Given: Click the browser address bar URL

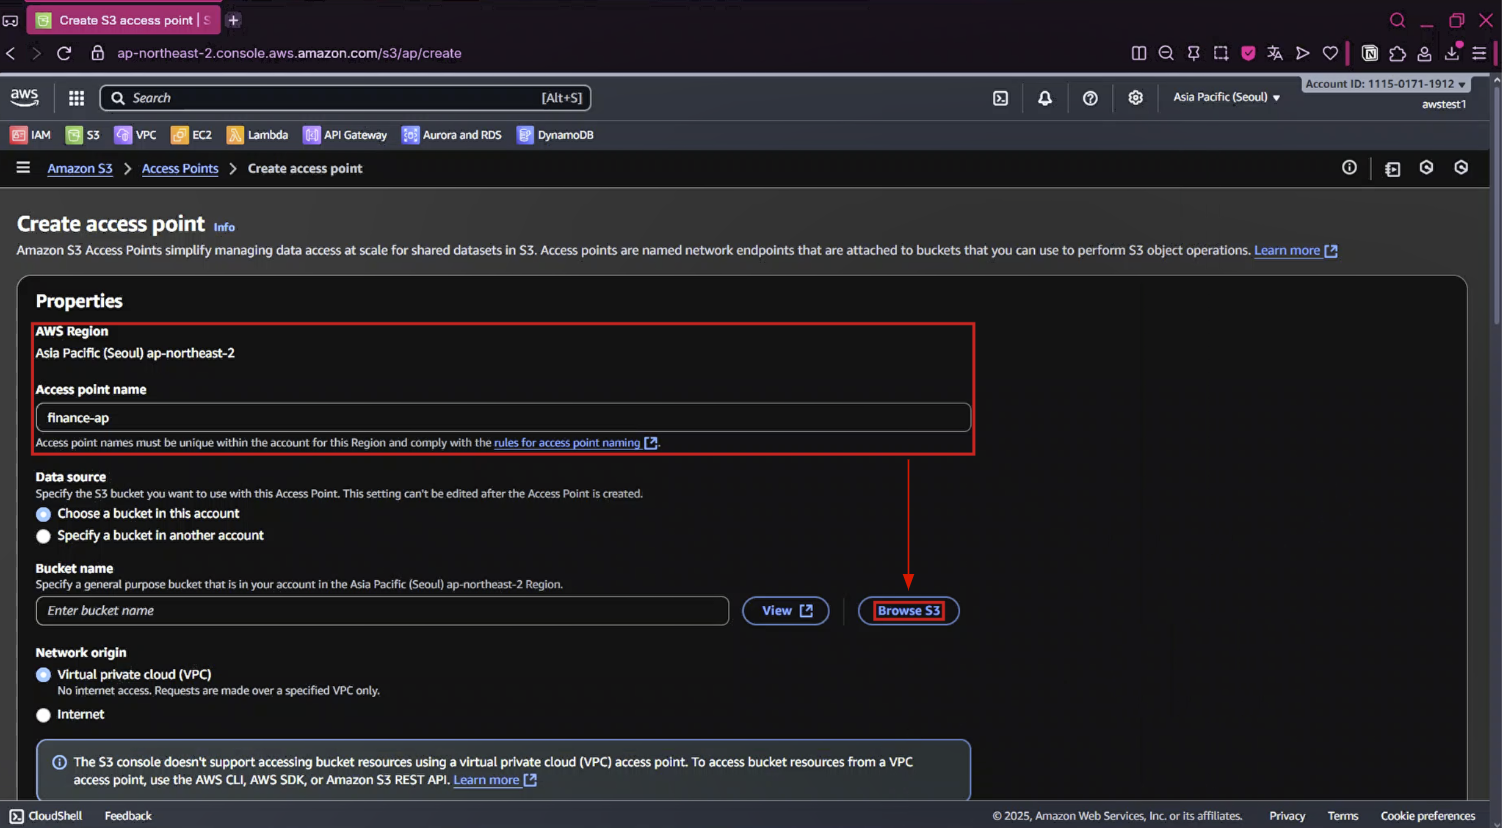Looking at the screenshot, I should [x=289, y=53].
